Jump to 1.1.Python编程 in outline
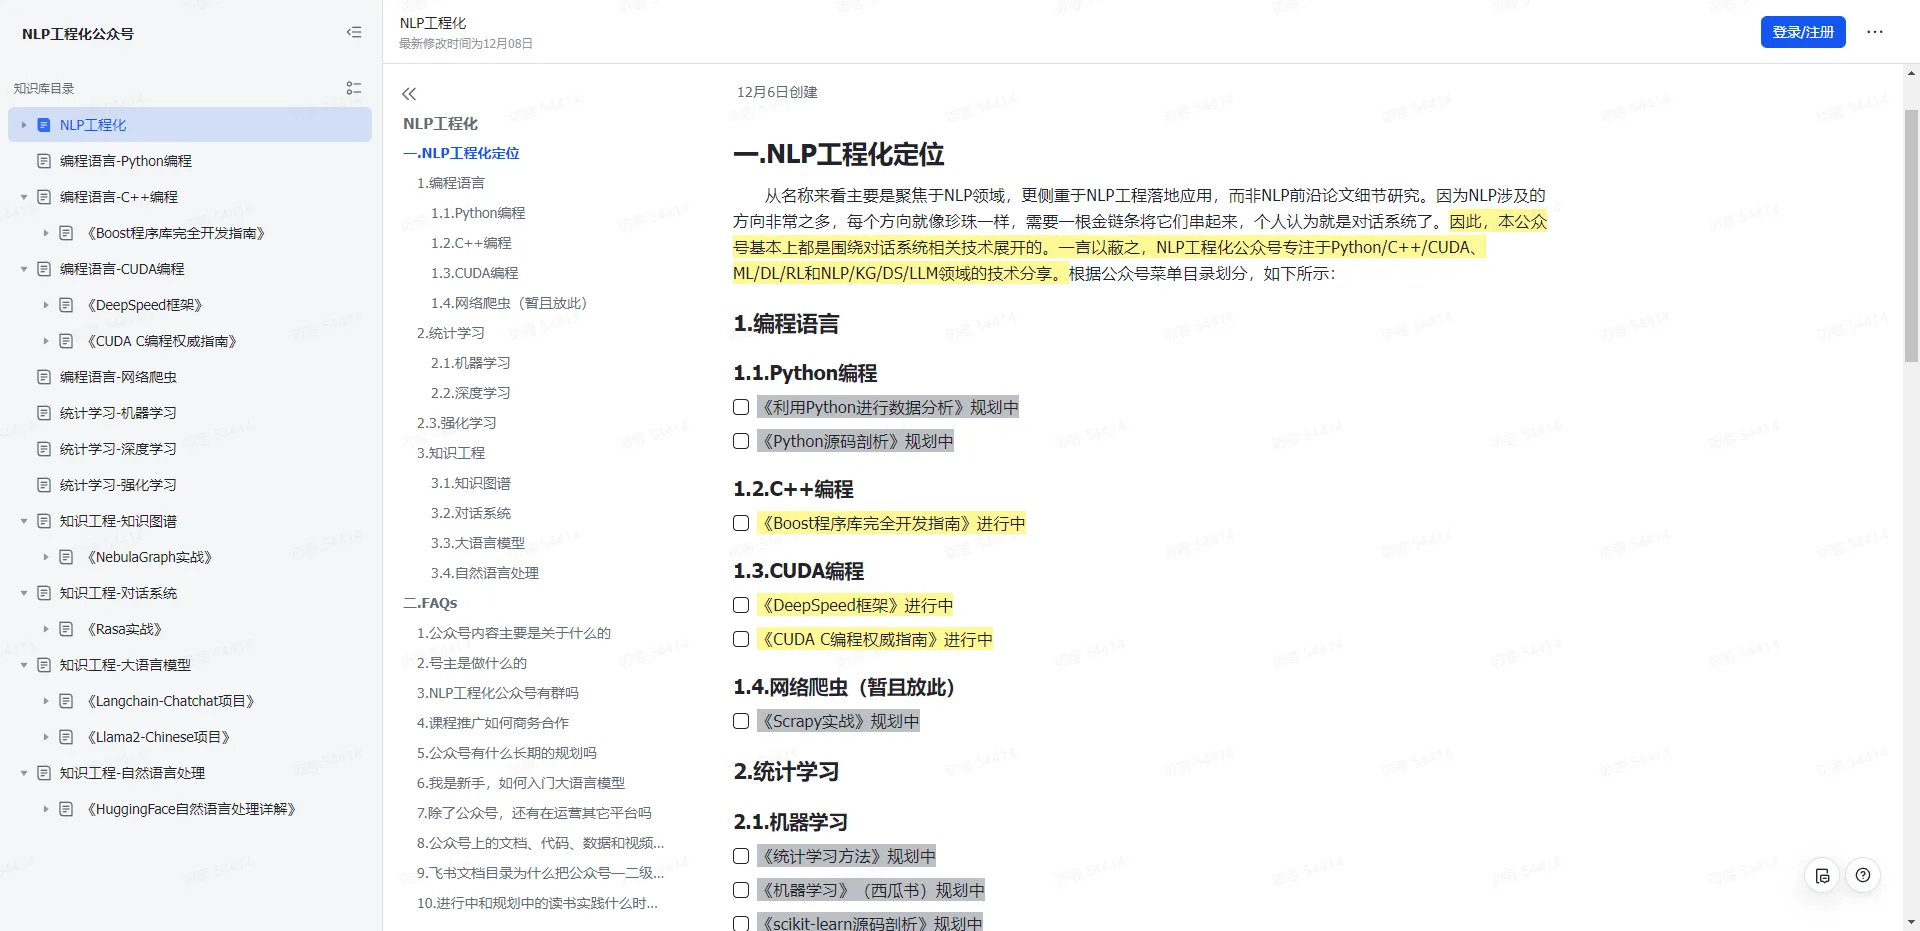This screenshot has width=1920, height=931. coord(478,213)
